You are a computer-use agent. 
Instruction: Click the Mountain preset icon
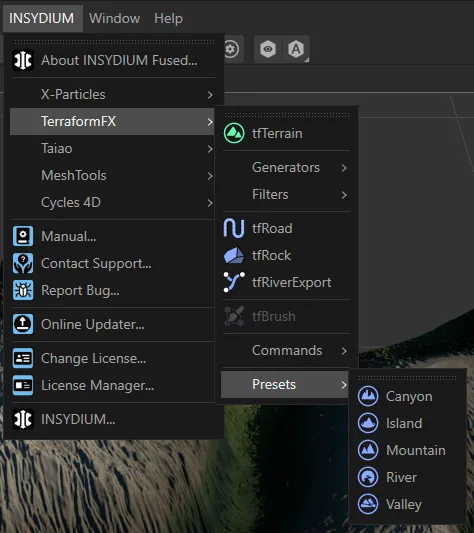[x=368, y=450]
